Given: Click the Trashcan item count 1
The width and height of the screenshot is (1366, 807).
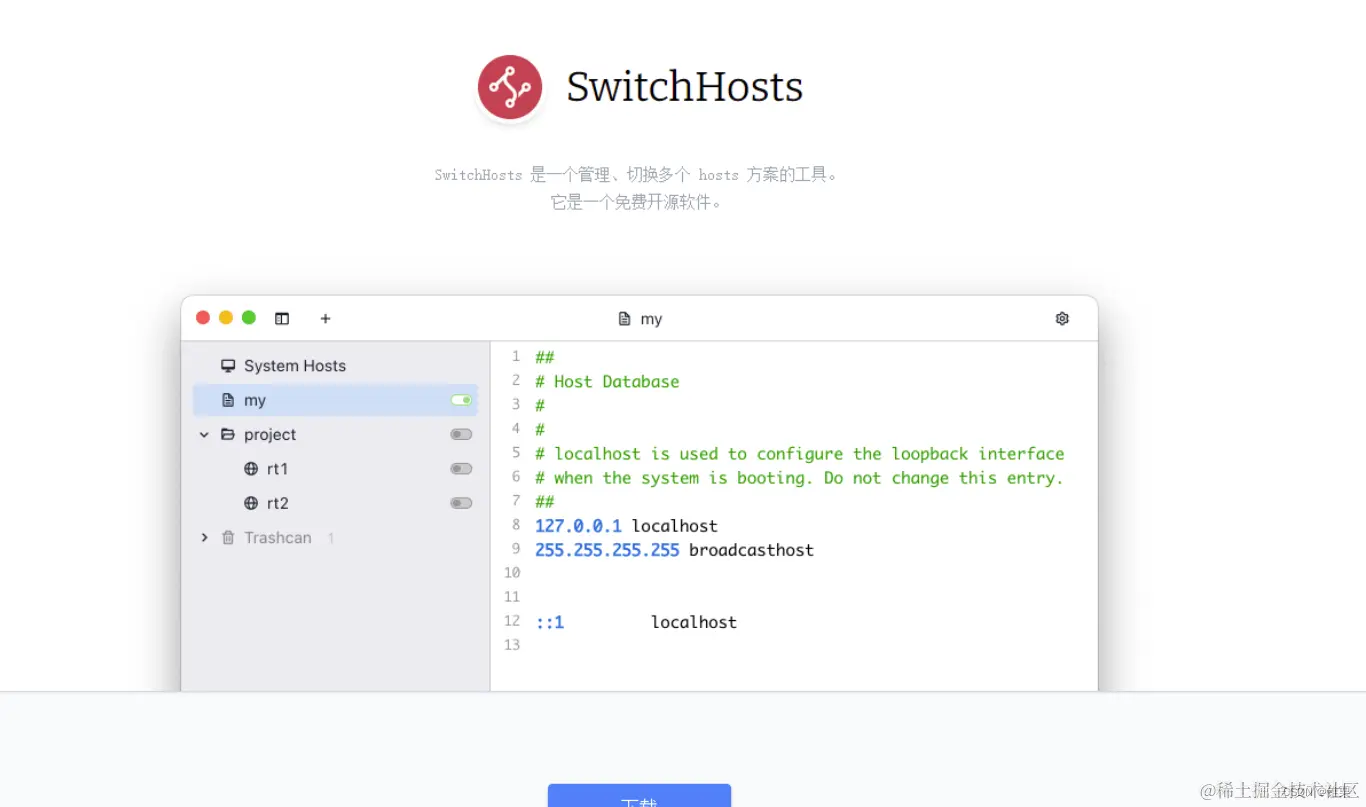Looking at the screenshot, I should 331,538.
